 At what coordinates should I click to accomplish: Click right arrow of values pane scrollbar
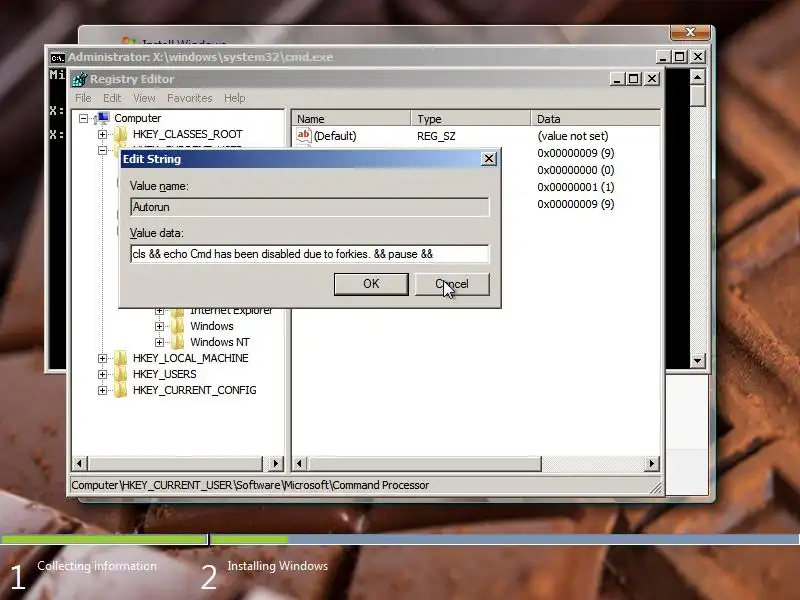652,463
